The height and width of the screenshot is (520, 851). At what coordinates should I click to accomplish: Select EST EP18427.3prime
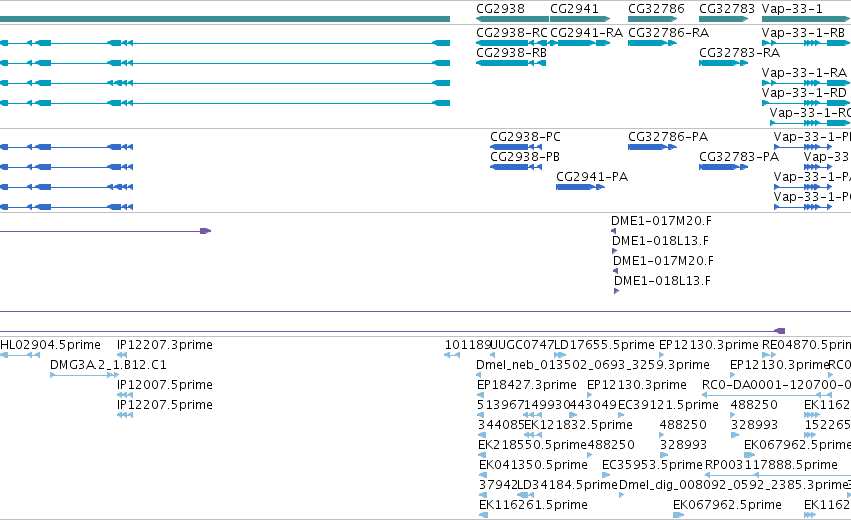526,385
